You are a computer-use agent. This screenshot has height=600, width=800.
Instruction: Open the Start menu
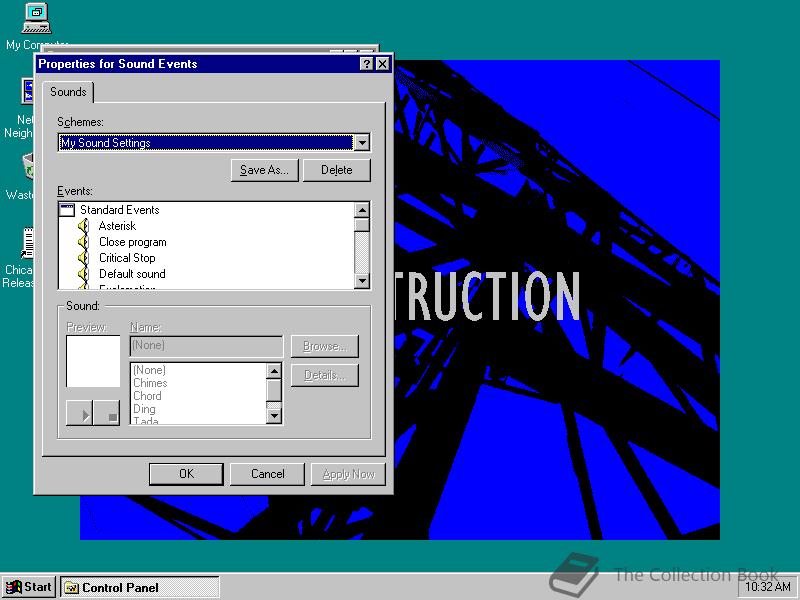[29, 587]
